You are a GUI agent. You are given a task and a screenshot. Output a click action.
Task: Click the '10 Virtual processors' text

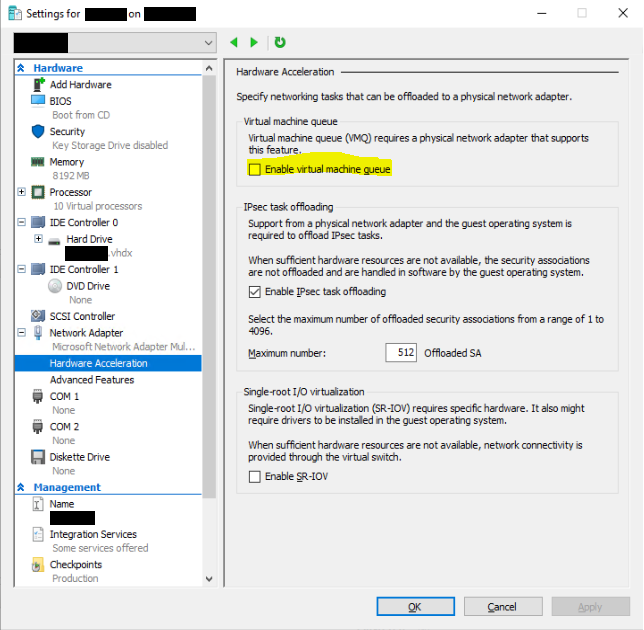coord(98,206)
